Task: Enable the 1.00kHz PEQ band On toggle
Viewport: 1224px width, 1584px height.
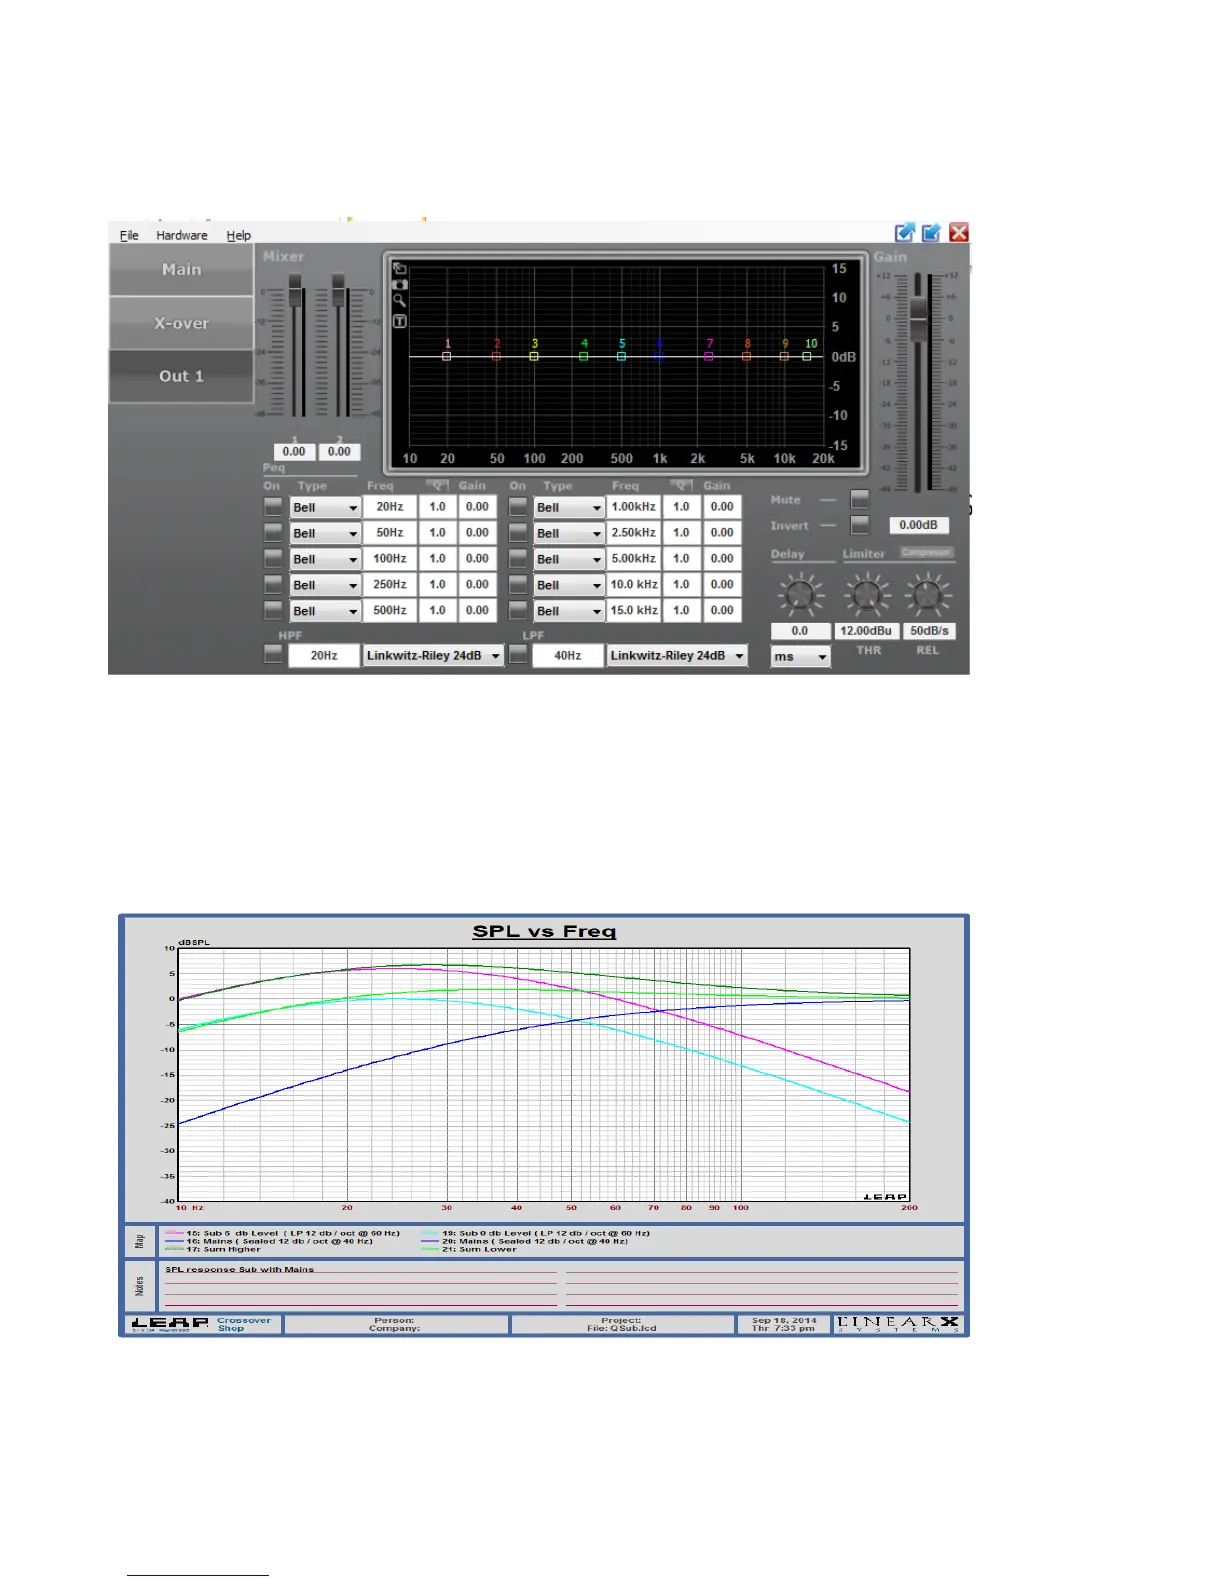Action: coord(517,507)
